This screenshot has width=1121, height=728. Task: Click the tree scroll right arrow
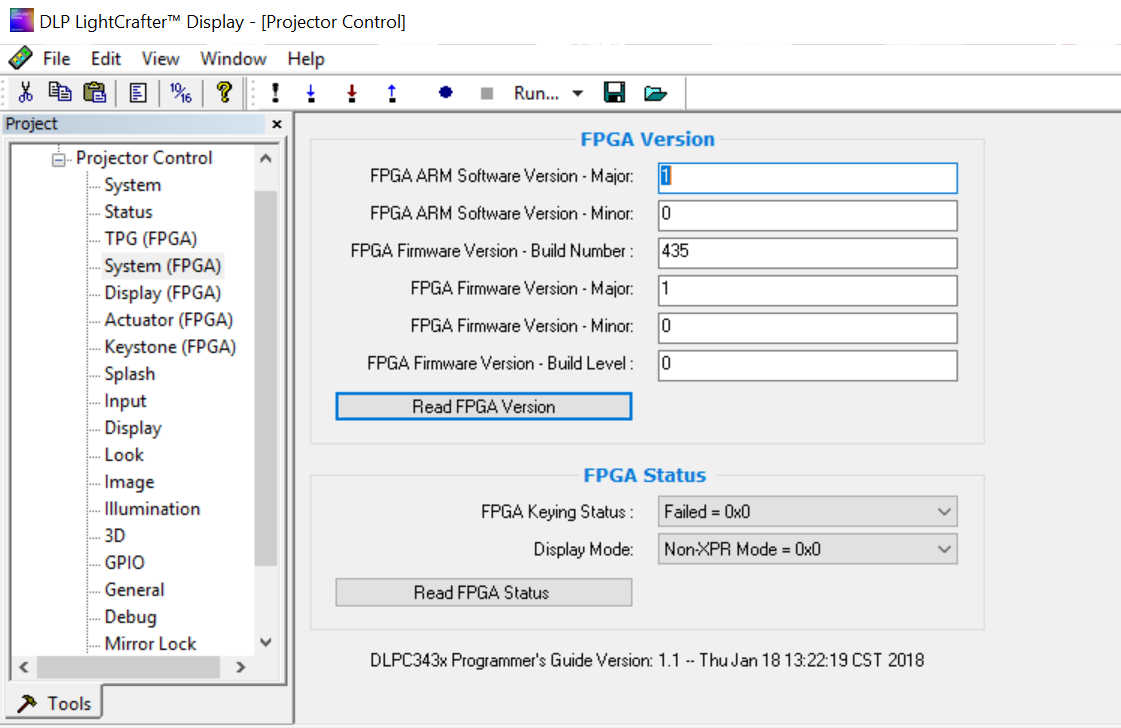pos(241,667)
